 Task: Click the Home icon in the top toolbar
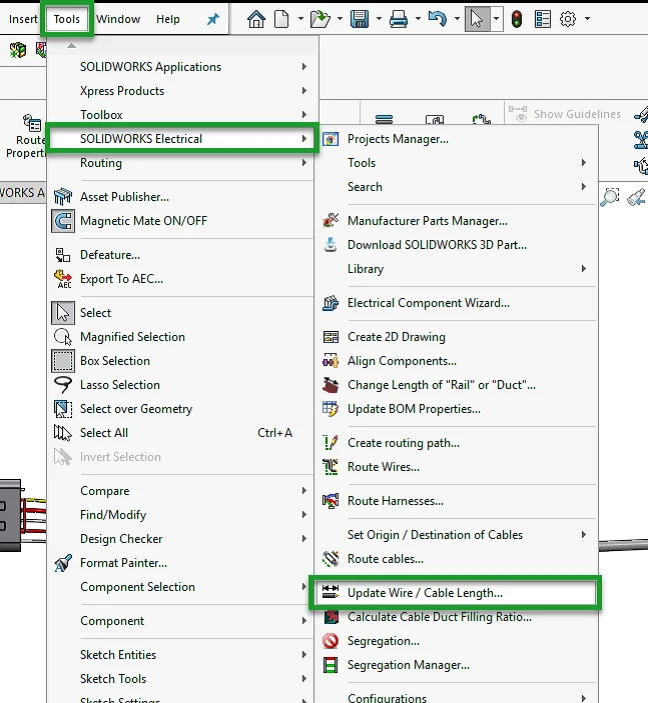257,19
